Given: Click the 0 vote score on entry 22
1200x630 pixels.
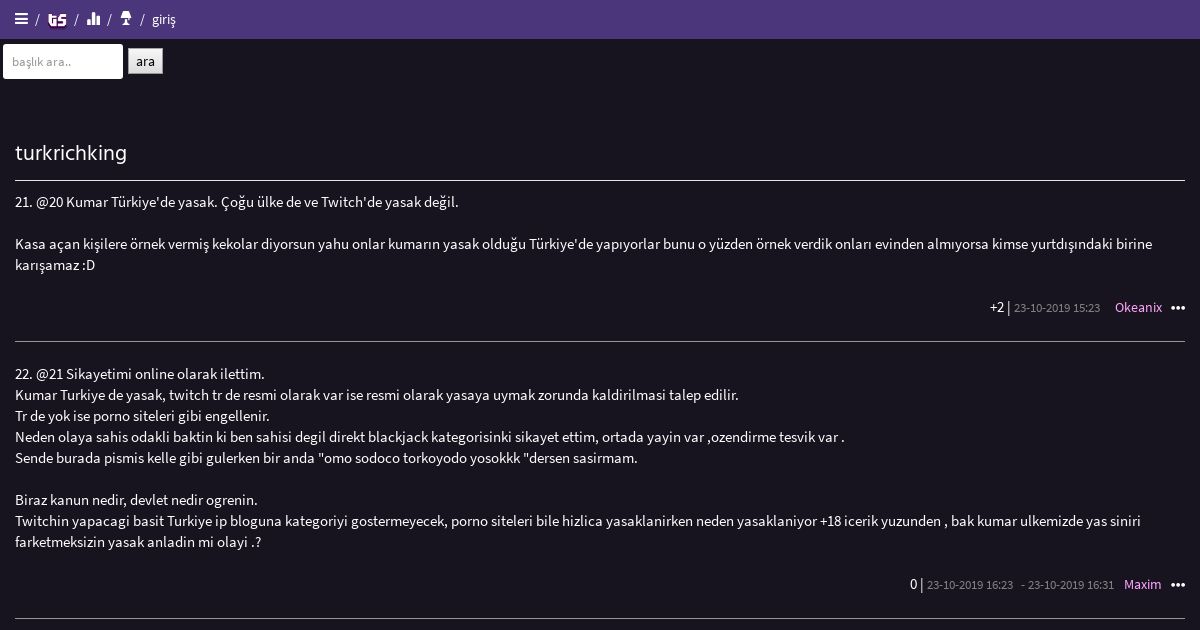Looking at the screenshot, I should [x=913, y=585].
